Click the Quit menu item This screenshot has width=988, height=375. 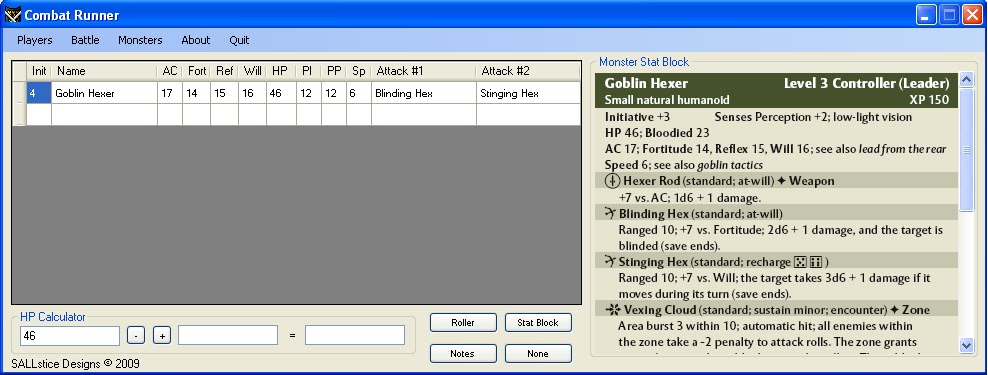[239, 40]
